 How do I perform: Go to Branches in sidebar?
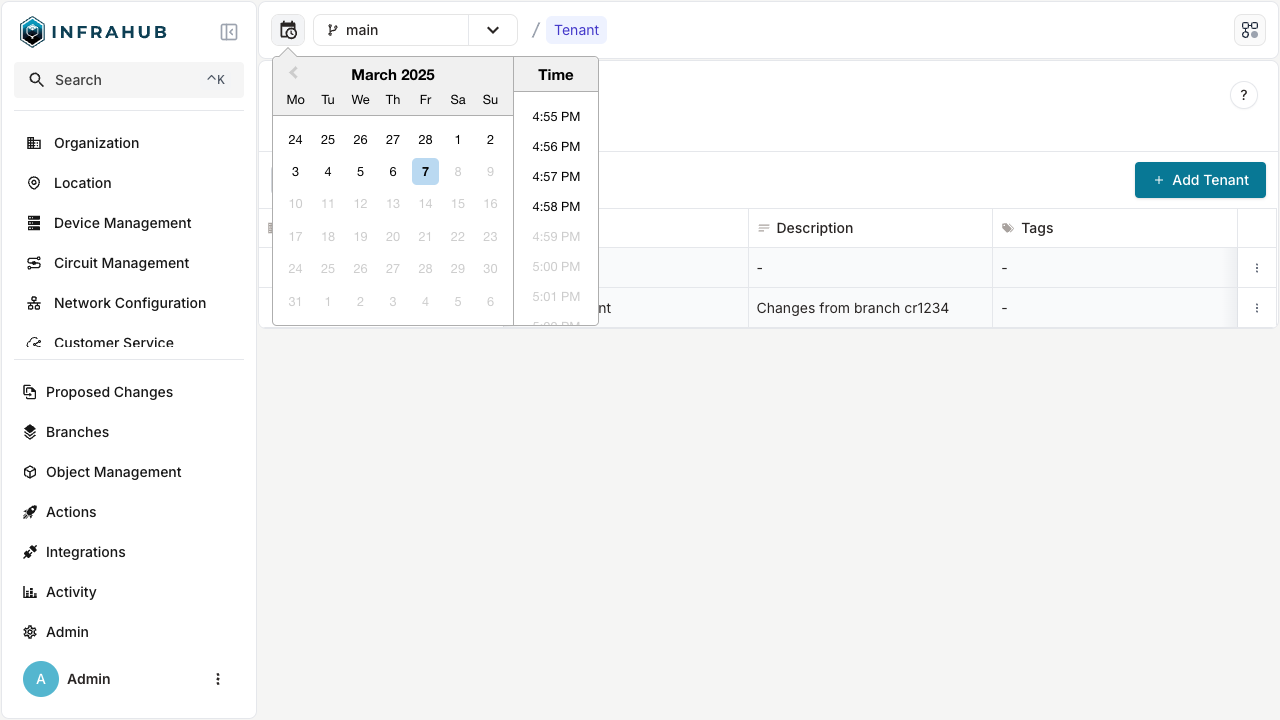point(77,432)
